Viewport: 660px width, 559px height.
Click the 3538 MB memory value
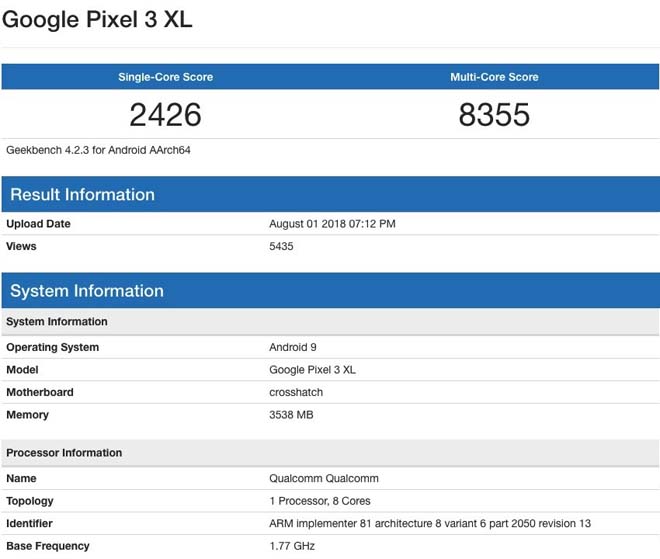pyautogui.click(x=291, y=415)
